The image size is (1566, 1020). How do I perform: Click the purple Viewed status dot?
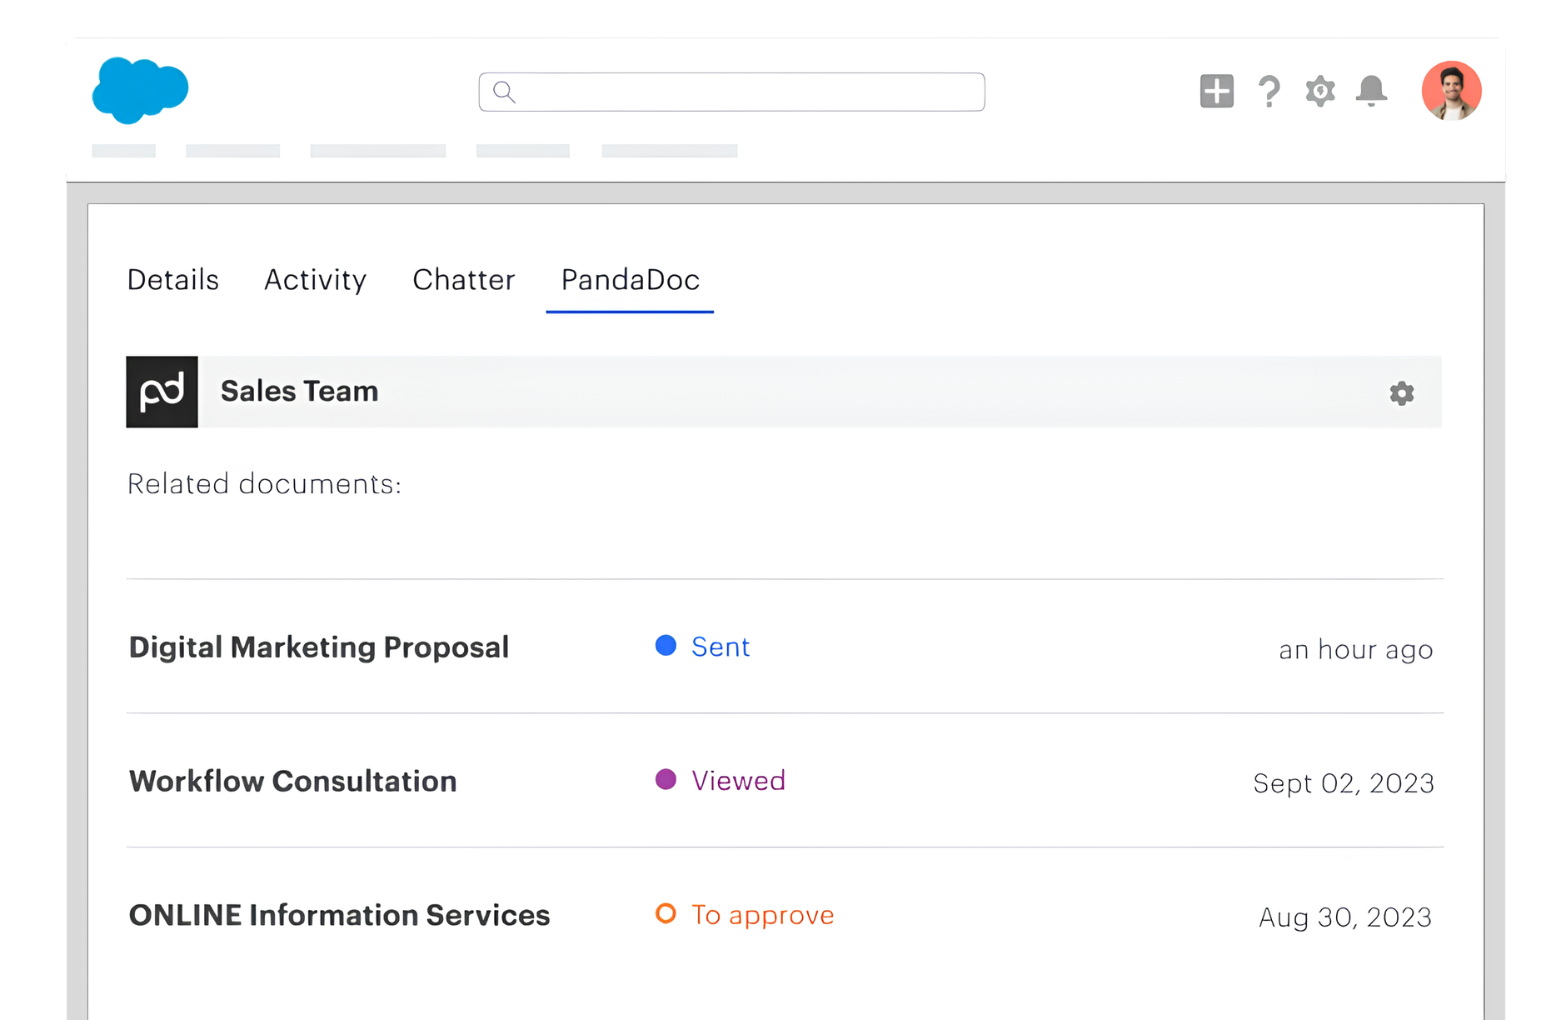665,780
